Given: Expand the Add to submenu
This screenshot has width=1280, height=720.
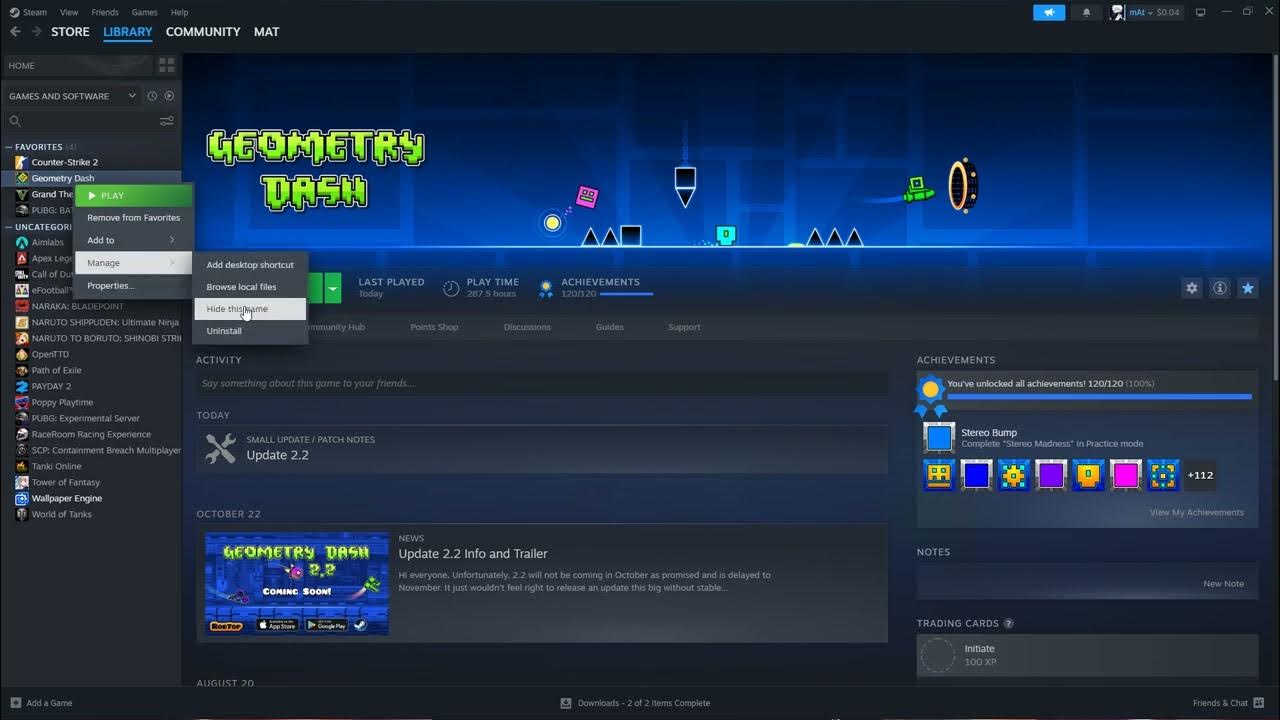Looking at the screenshot, I should 132,240.
